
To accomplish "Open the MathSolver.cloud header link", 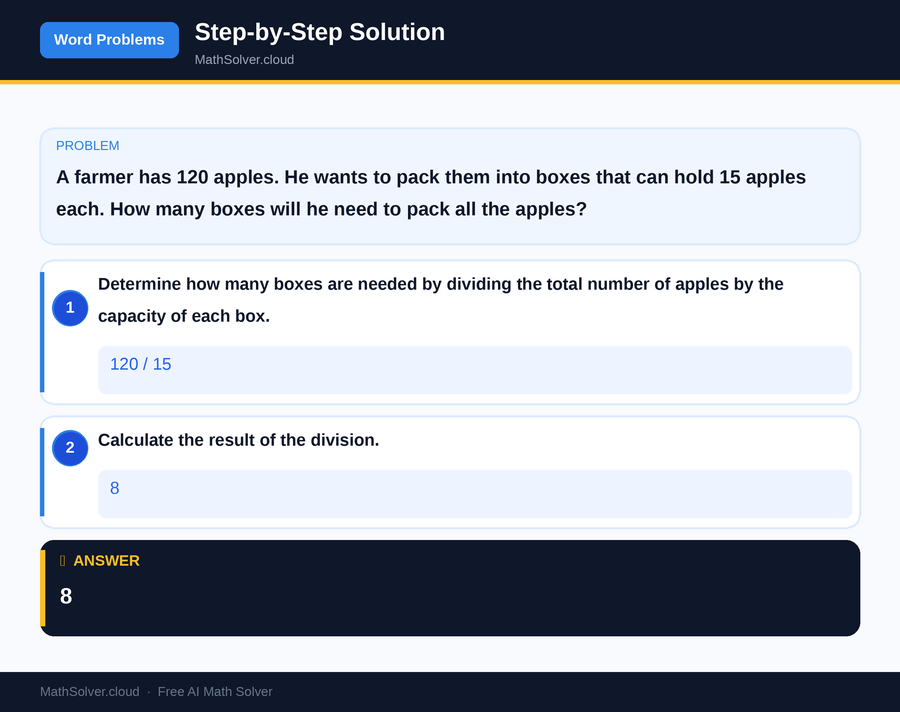I will point(244,60).
